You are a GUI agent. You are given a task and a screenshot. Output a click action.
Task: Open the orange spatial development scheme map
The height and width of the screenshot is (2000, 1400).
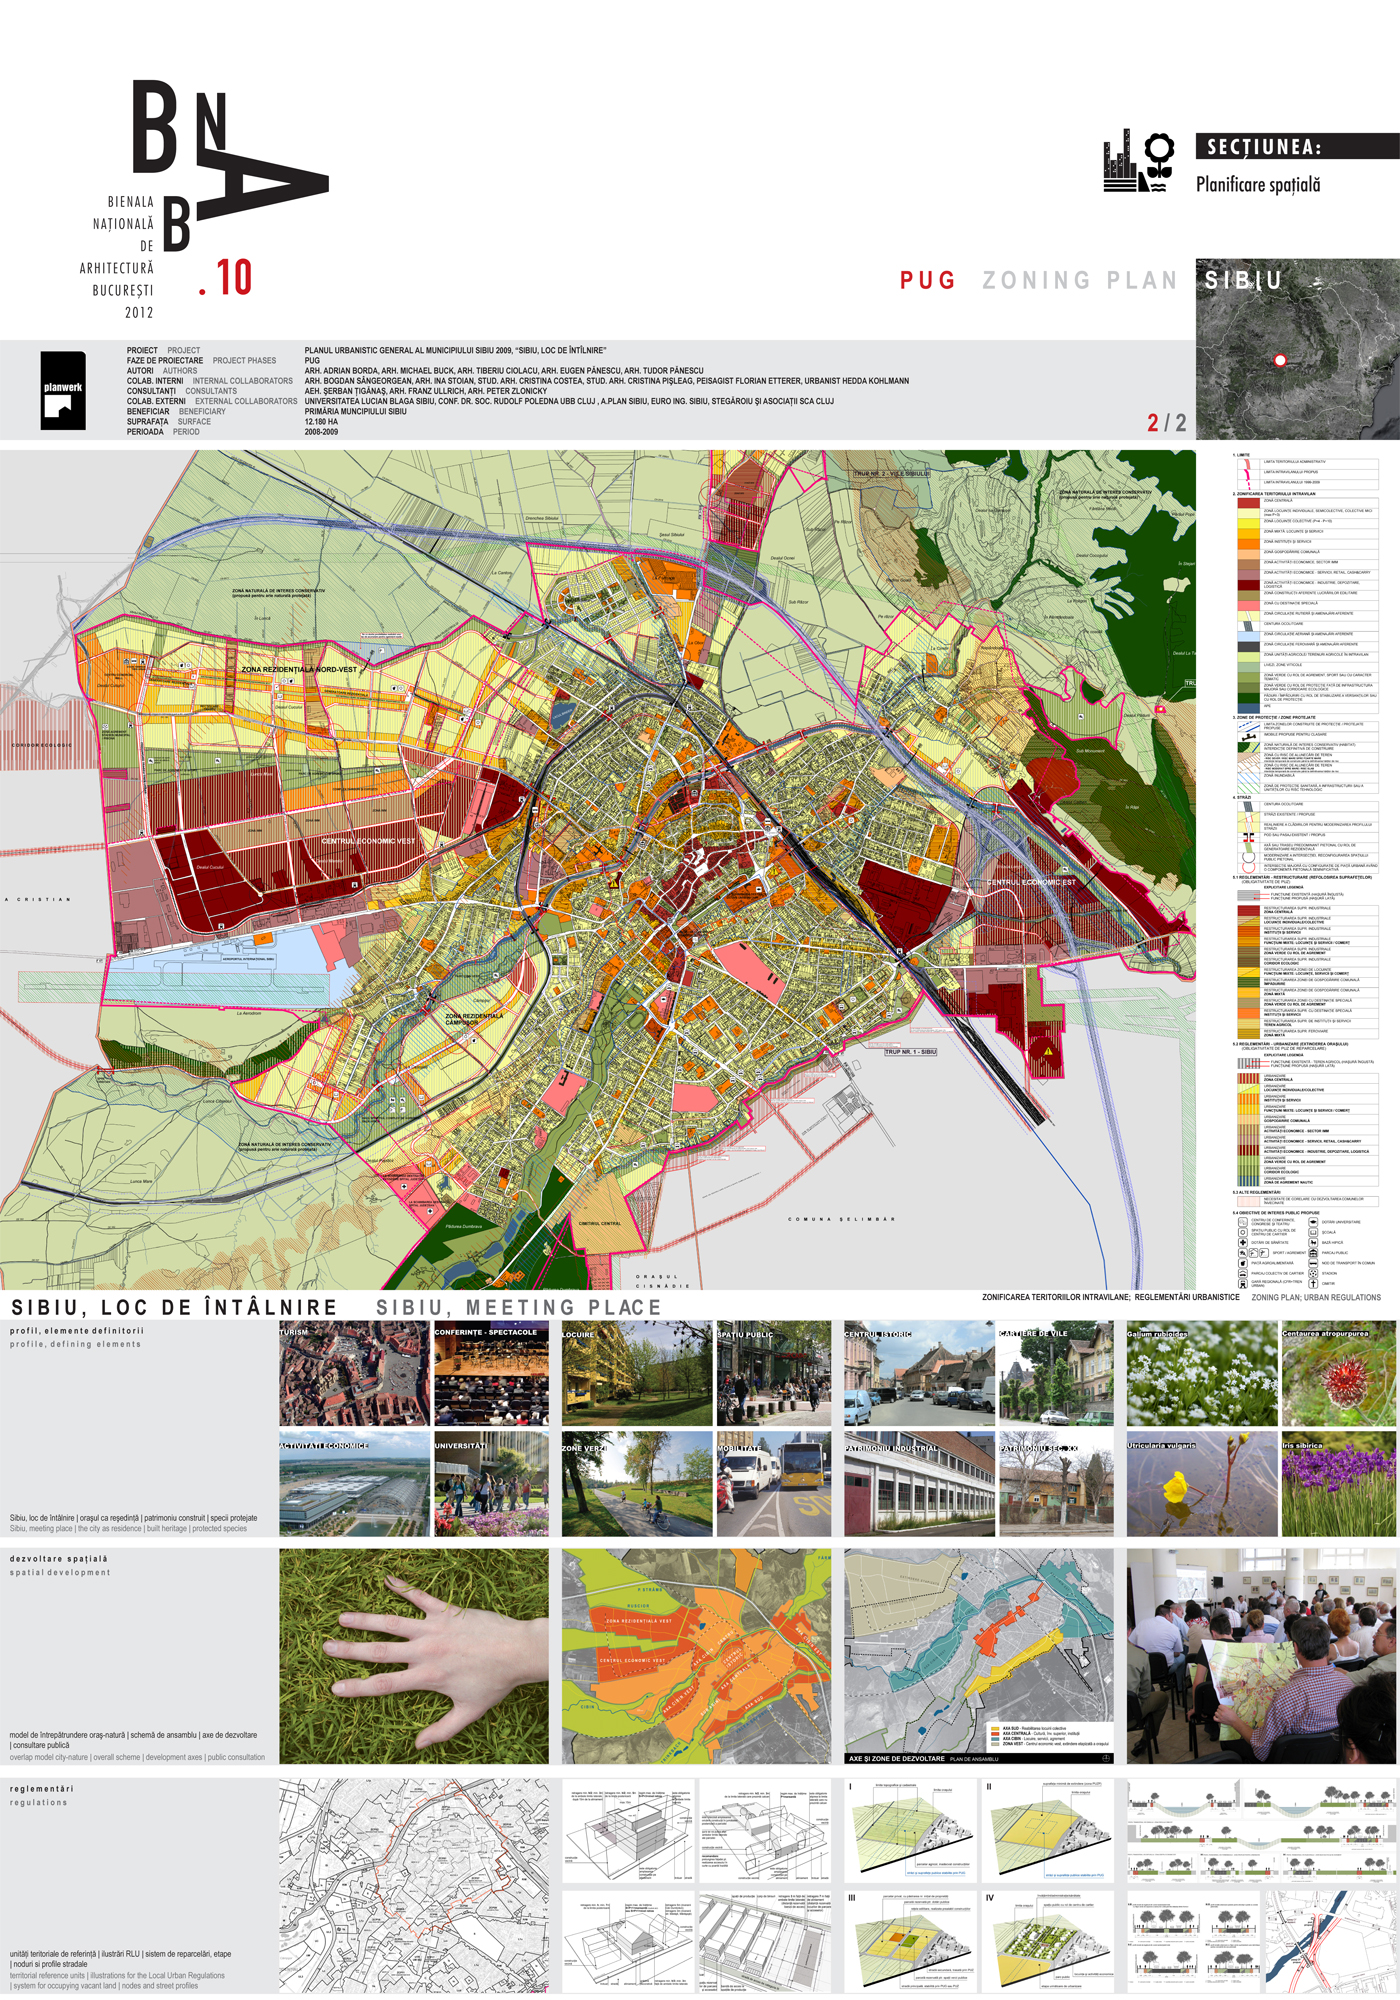pos(696,1656)
